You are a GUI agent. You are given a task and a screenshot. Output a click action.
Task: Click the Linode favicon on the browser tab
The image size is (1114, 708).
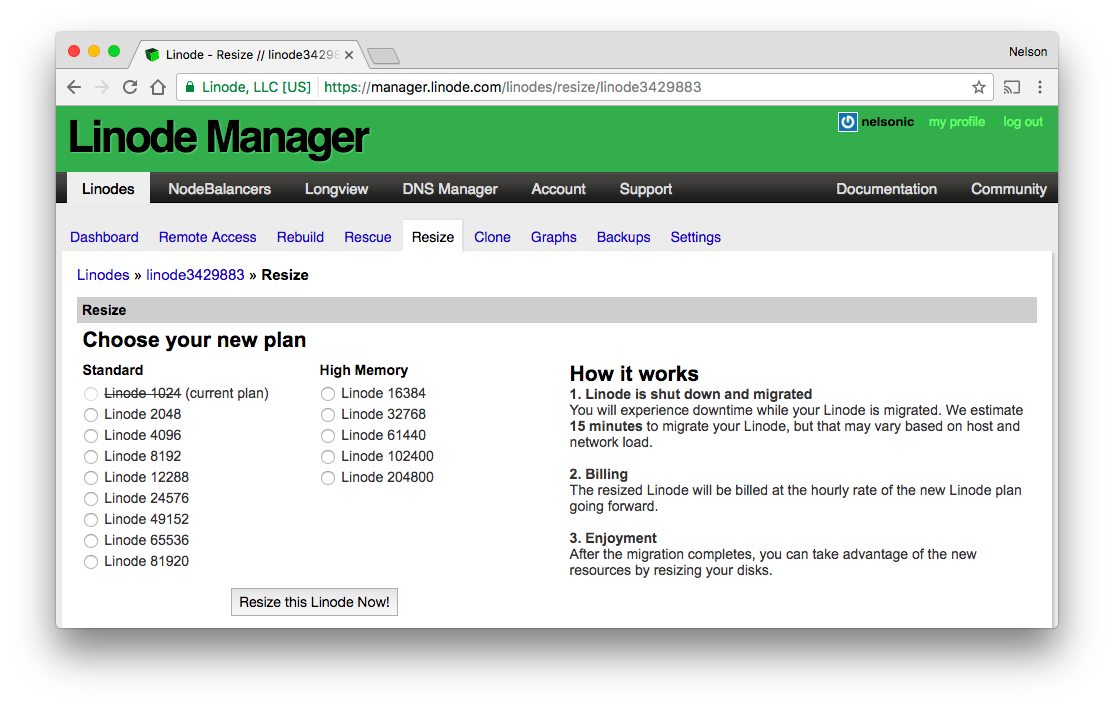tap(152, 55)
